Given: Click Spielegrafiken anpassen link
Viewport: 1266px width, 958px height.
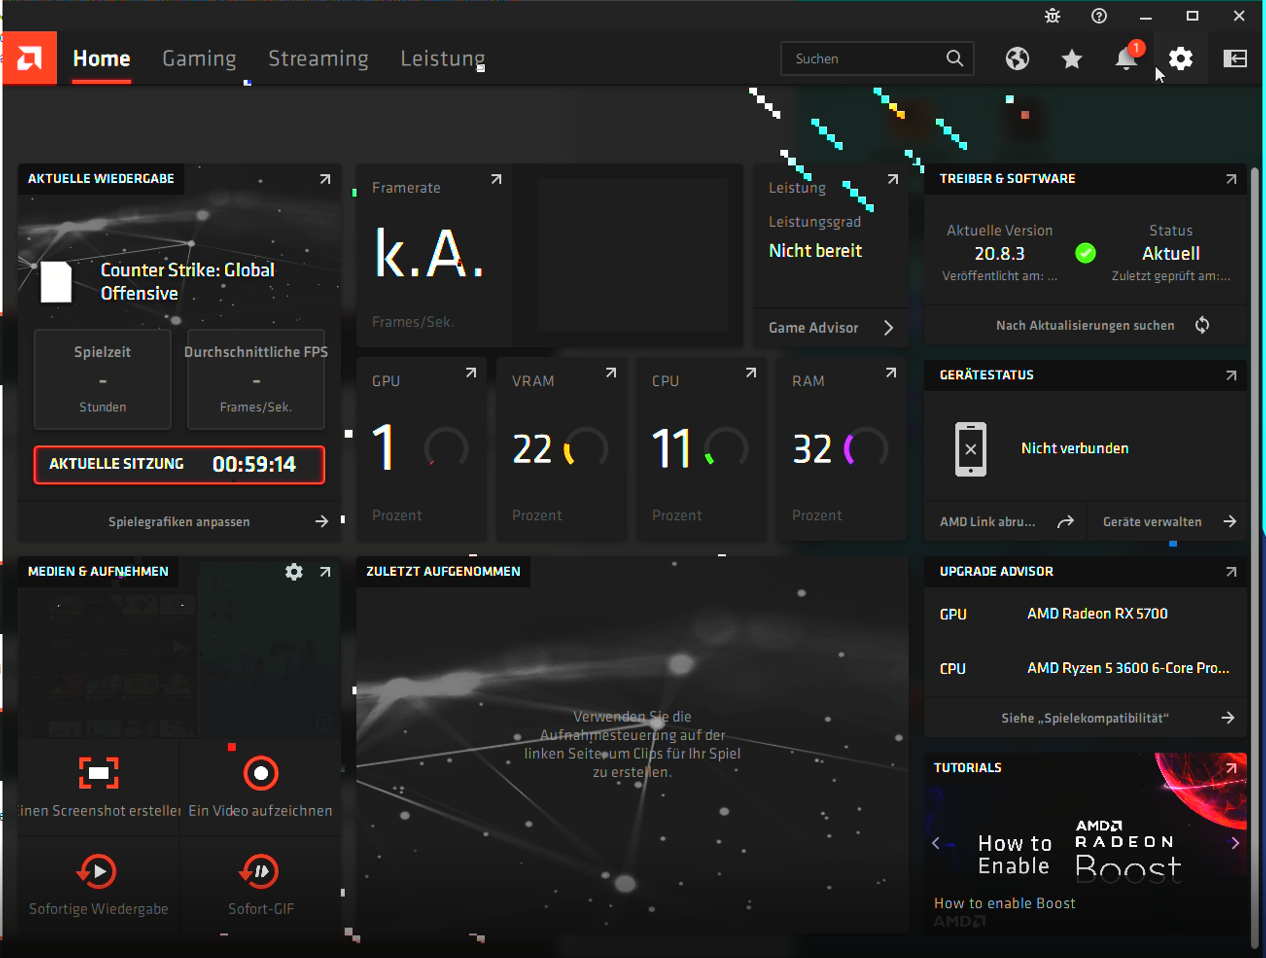Looking at the screenshot, I should [x=179, y=522].
